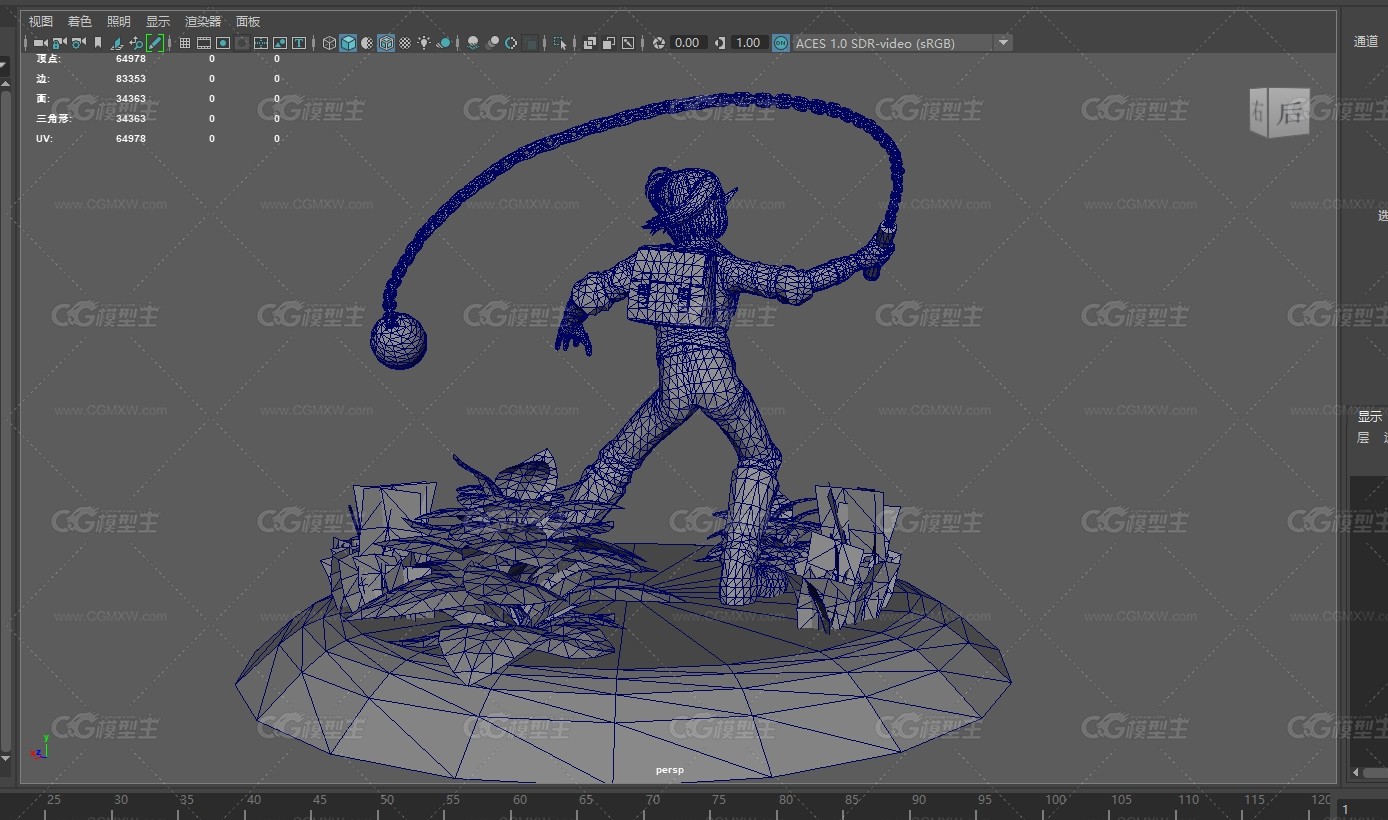The width and height of the screenshot is (1388, 820).
Task: Toggle wireframe on shaded icon
Action: tap(385, 43)
